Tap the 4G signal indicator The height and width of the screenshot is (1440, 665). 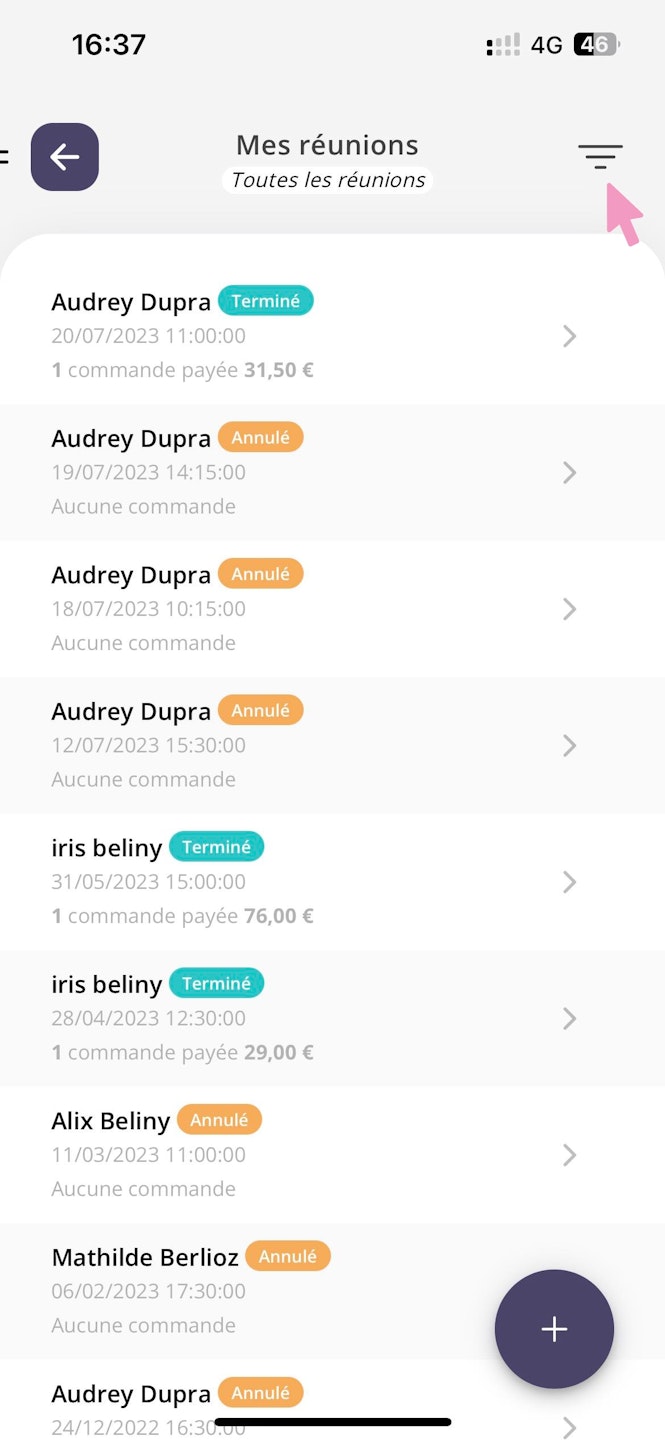546,45
